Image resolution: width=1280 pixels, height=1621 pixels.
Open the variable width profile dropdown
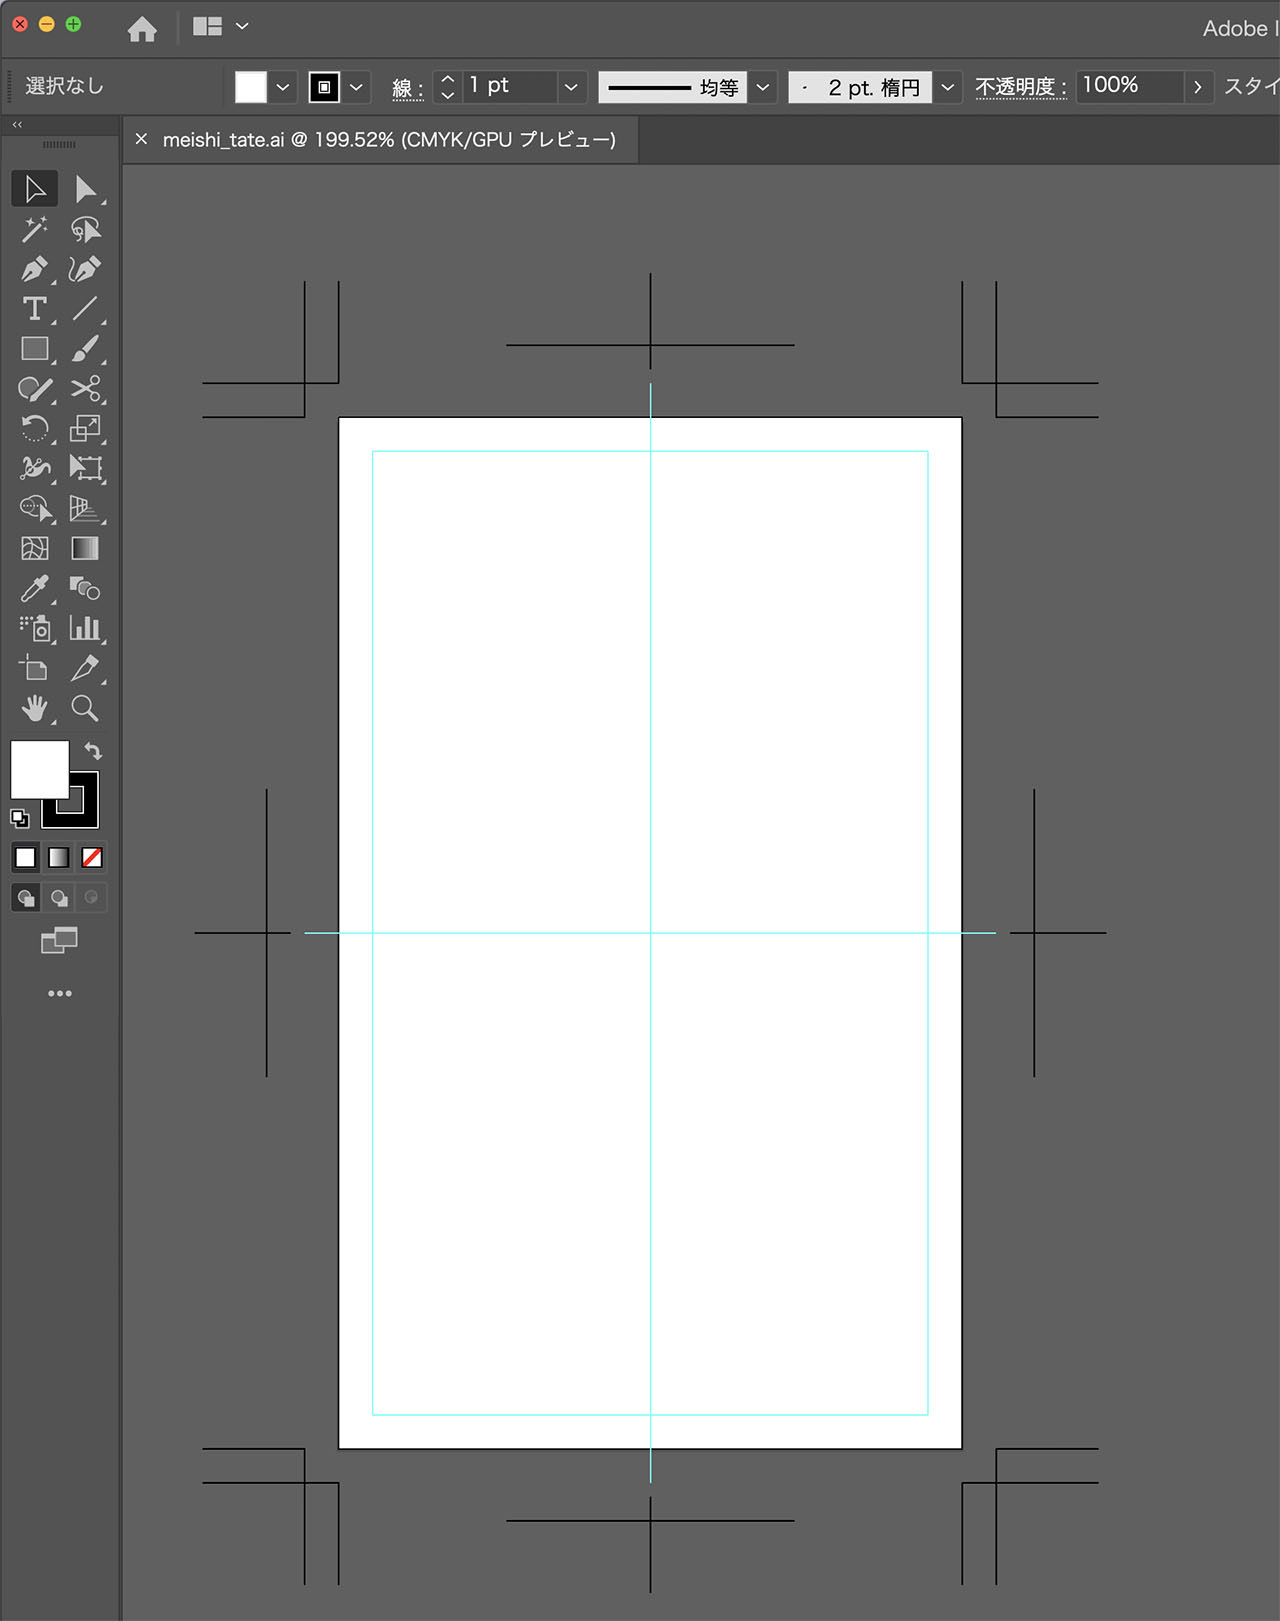[763, 87]
